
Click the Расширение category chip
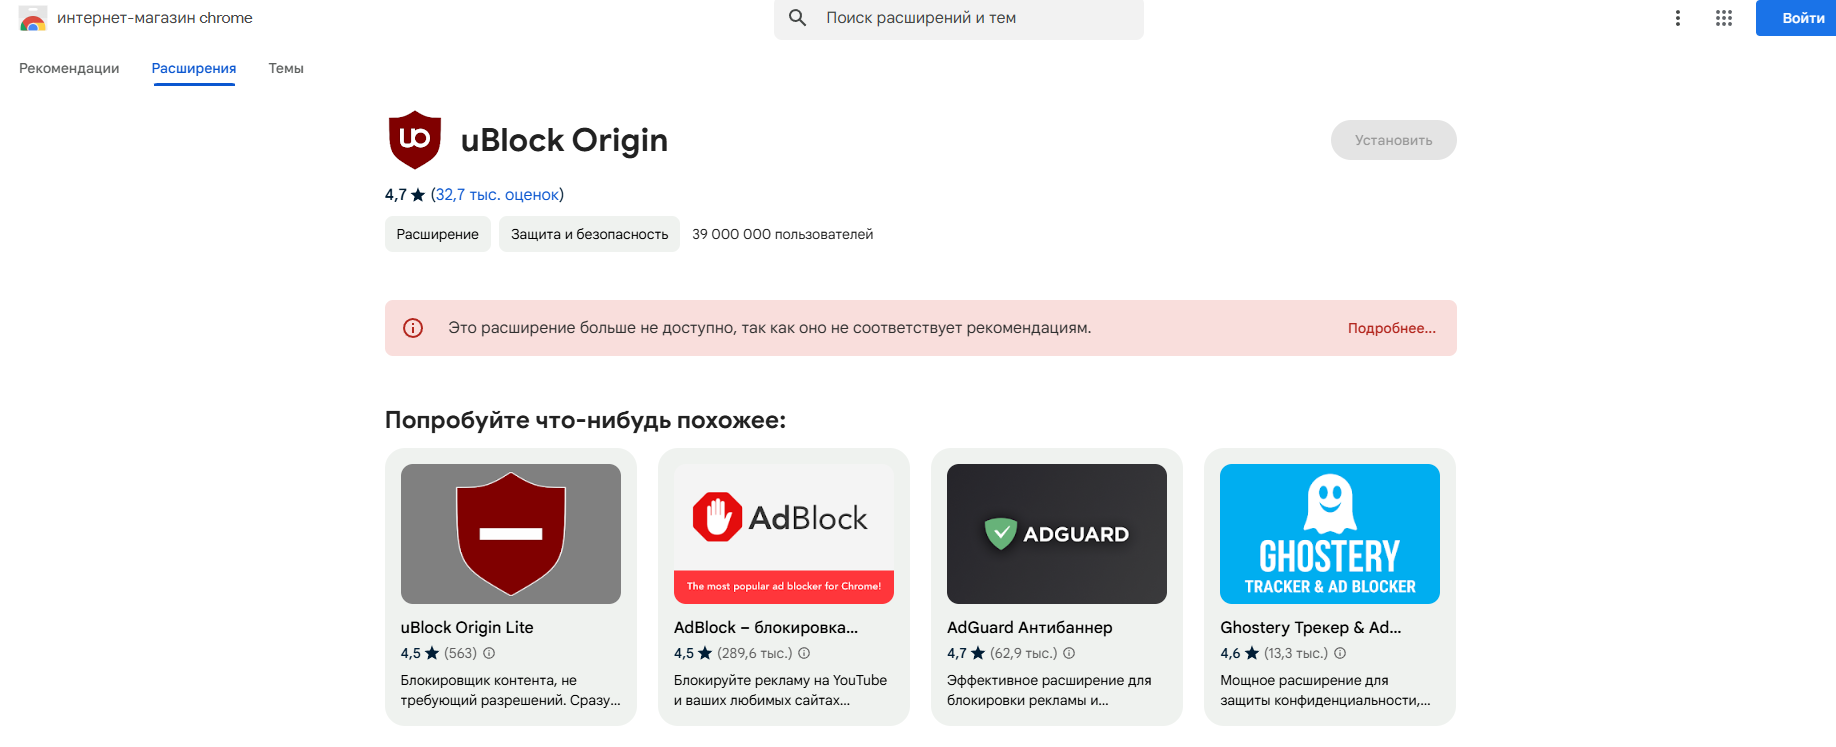(438, 234)
